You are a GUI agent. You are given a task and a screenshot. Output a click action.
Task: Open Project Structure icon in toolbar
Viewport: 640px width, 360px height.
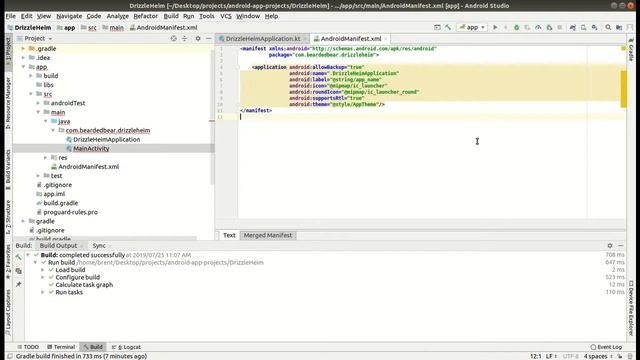point(619,27)
